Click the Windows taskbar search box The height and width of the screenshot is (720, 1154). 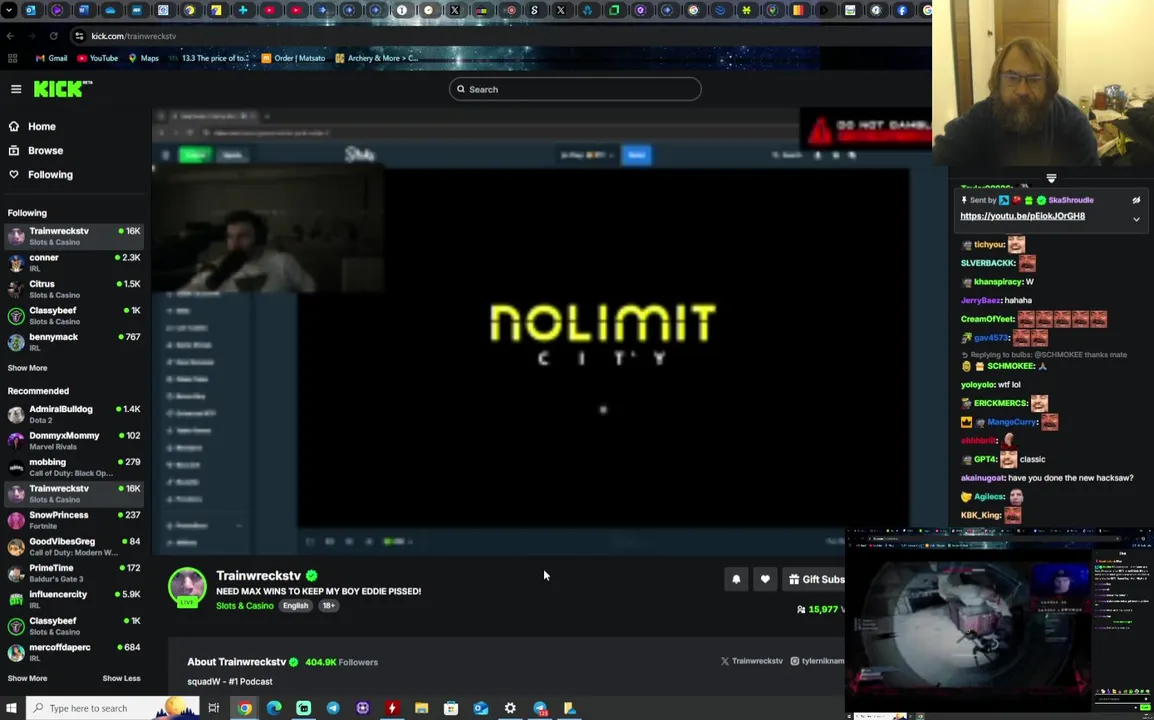coord(113,708)
